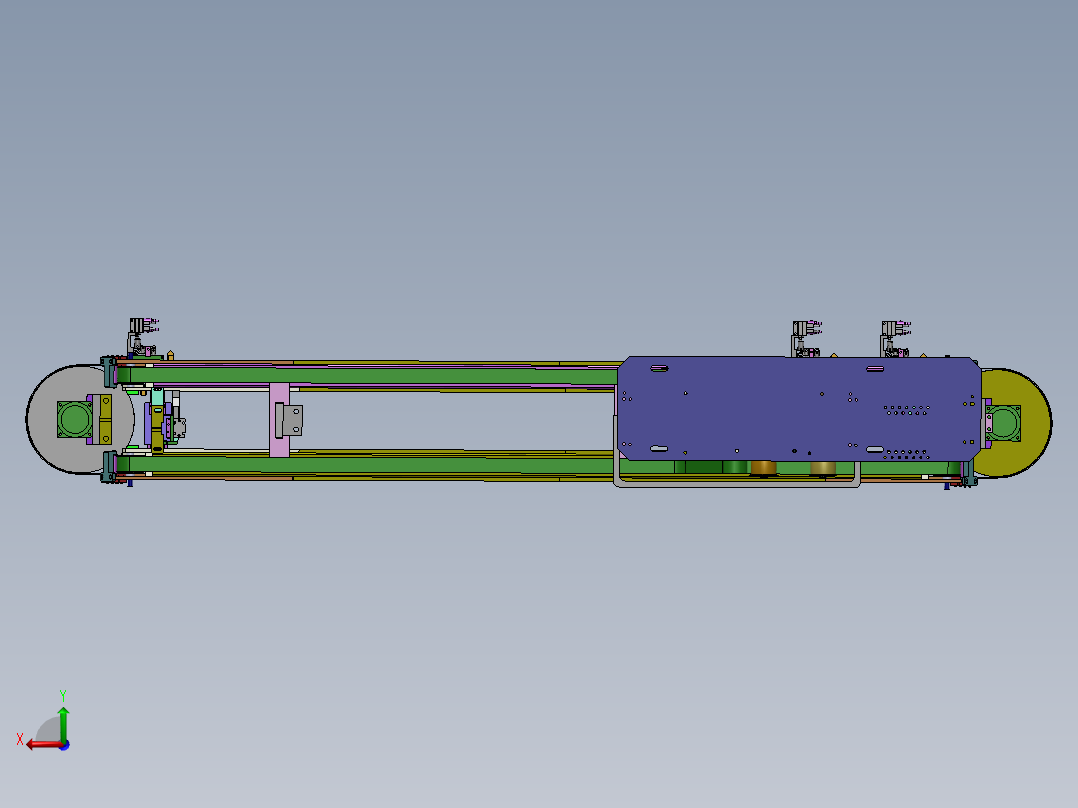Image resolution: width=1078 pixels, height=808 pixels.
Task: Click the green motor flange on the right pulley
Action: 1004,422
